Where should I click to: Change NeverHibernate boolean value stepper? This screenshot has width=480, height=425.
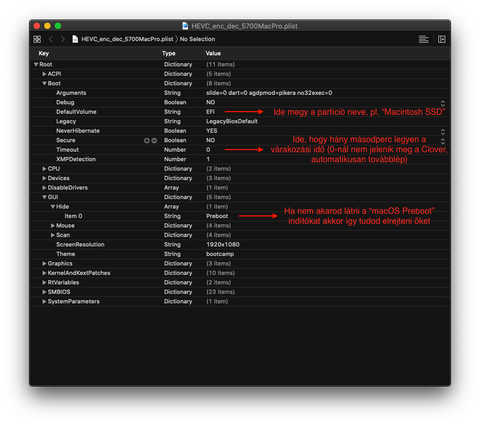coord(443,131)
